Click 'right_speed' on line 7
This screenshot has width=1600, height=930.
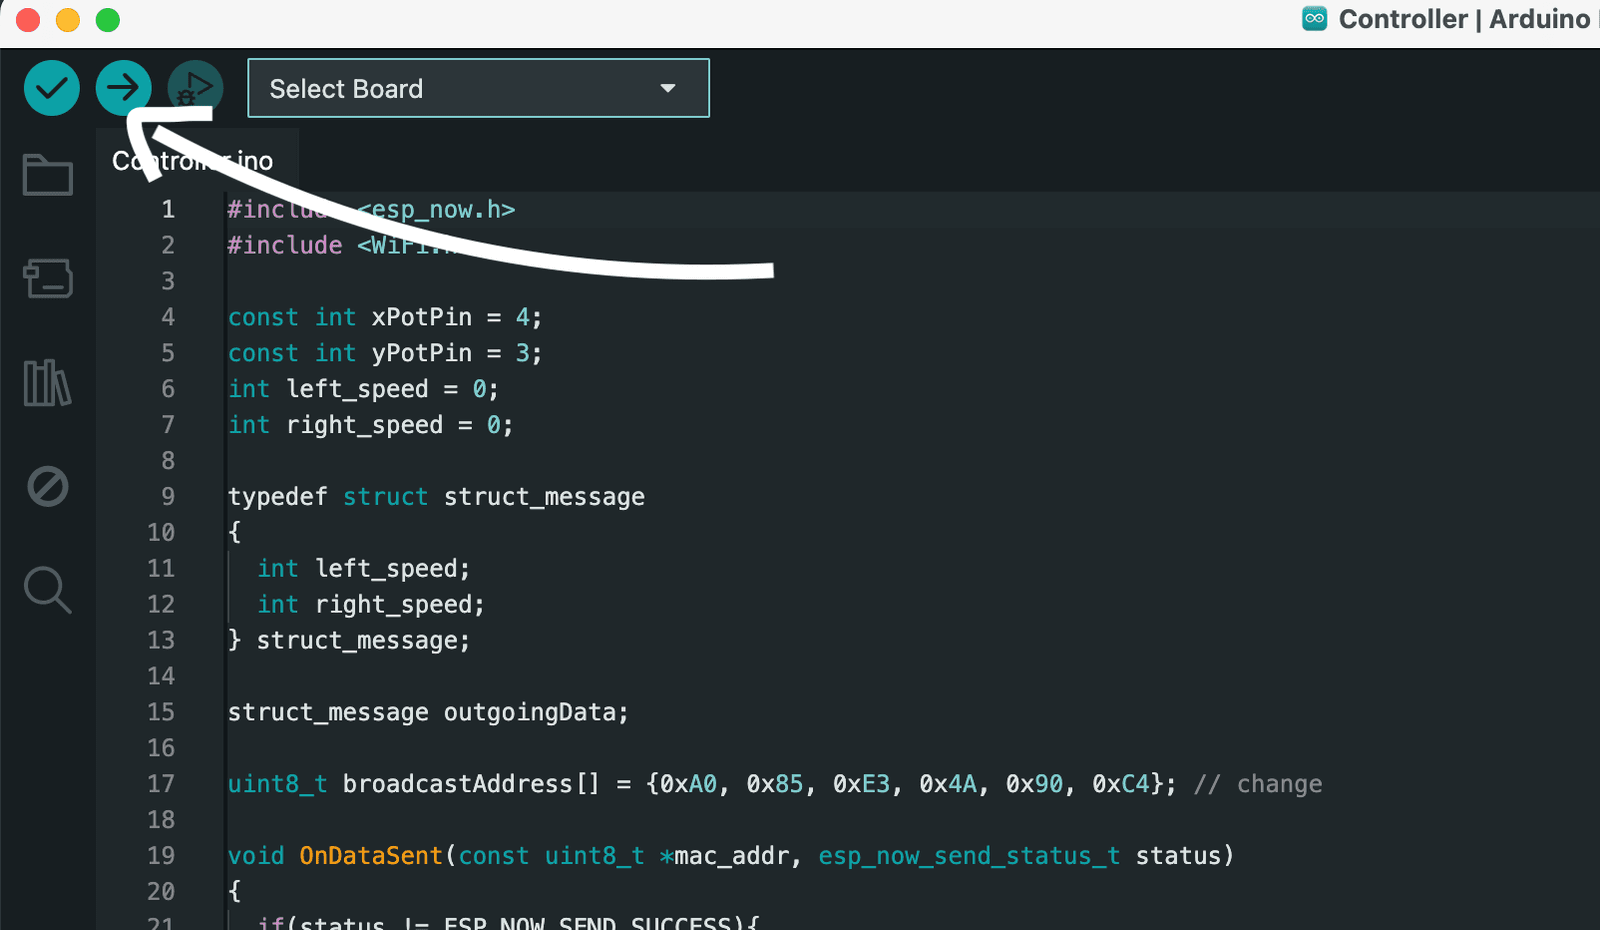(365, 425)
